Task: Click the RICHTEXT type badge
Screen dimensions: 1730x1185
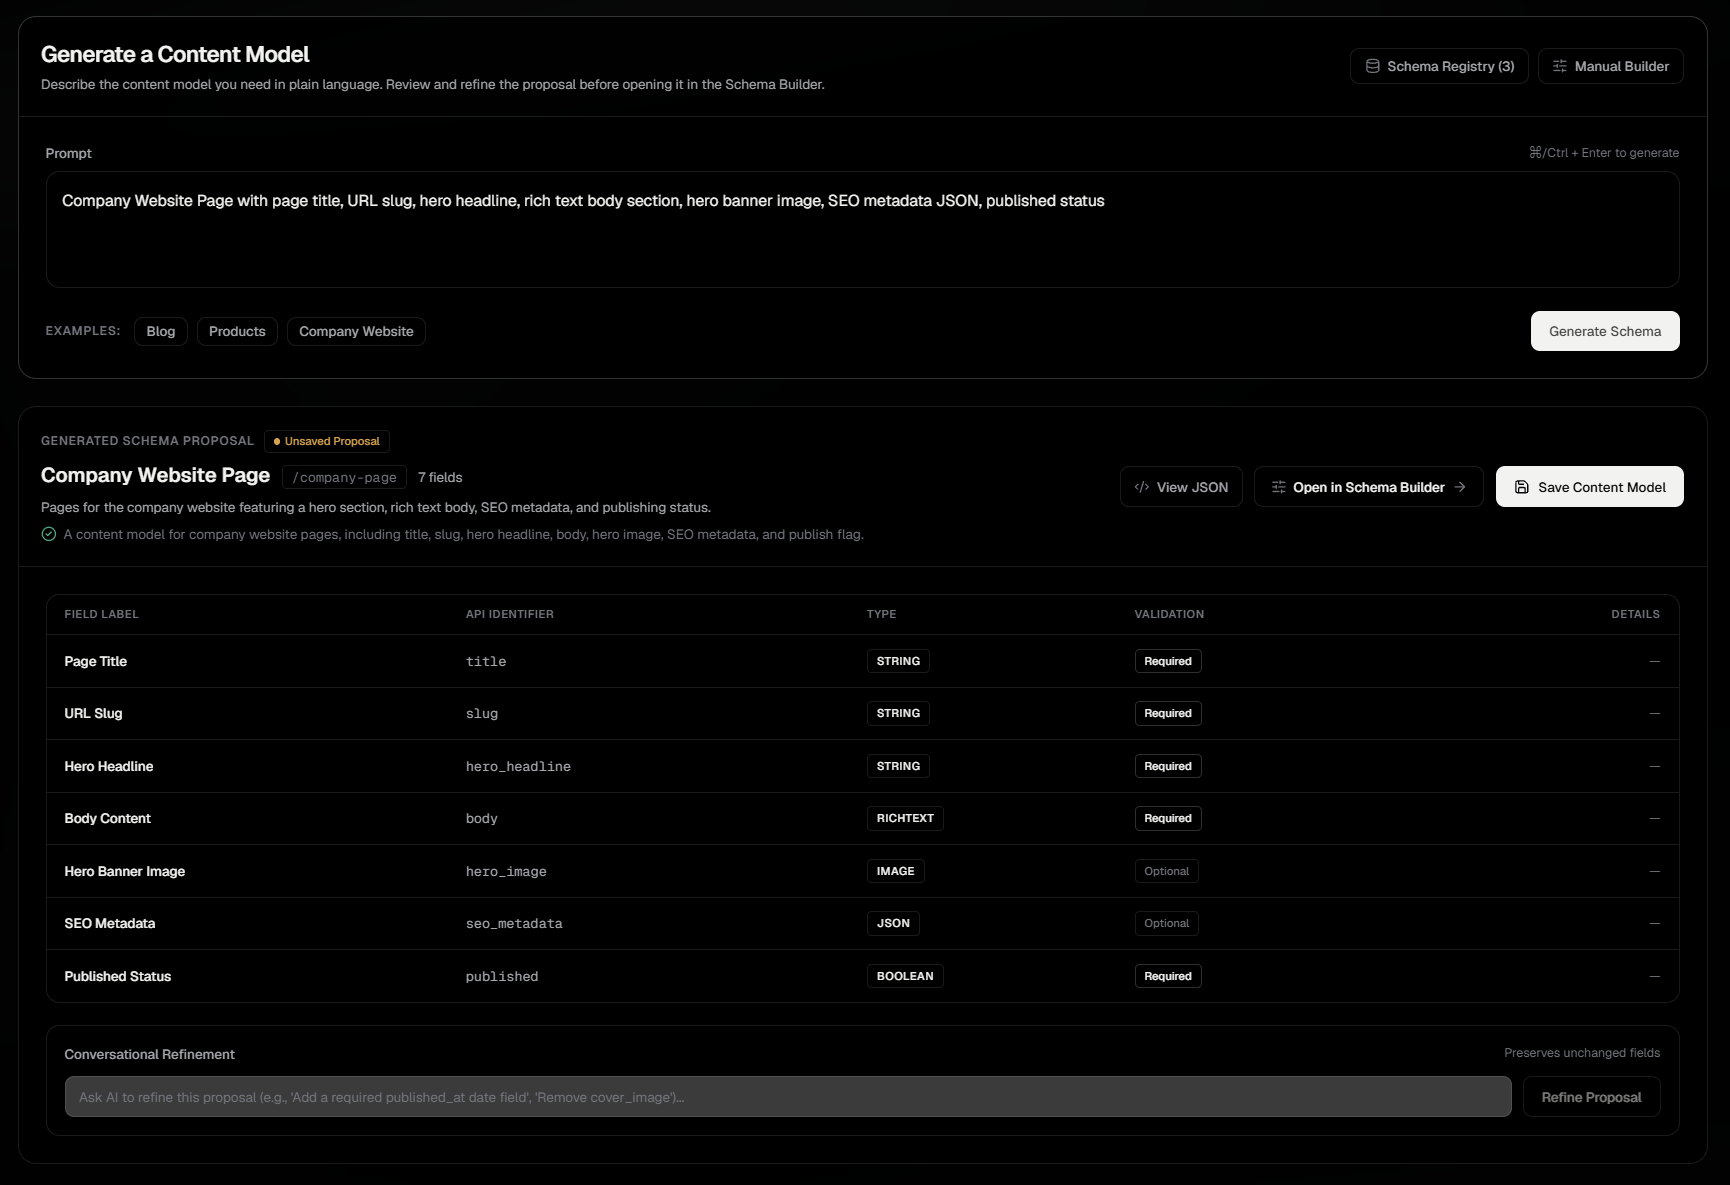Action: tap(905, 818)
